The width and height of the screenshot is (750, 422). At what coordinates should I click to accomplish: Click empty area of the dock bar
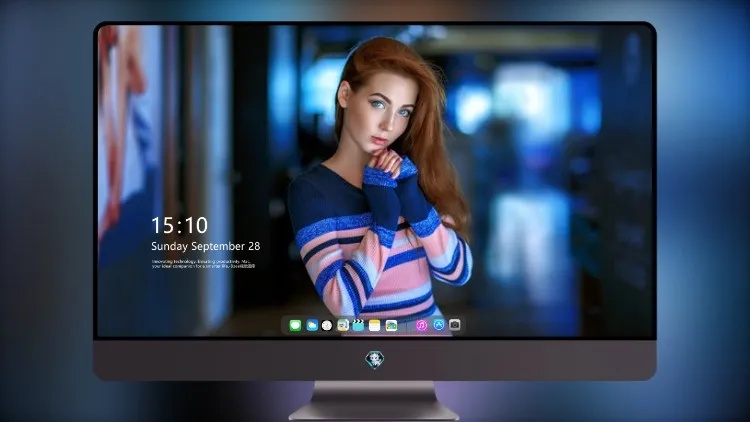click(406, 325)
